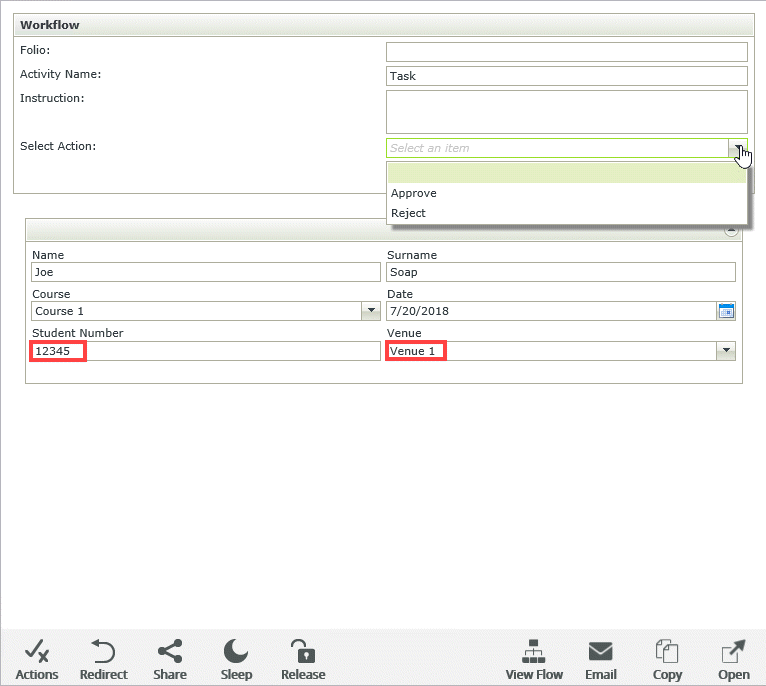The width and height of the screenshot is (766, 686).
Task: Click the Folio input field
Action: click(567, 52)
